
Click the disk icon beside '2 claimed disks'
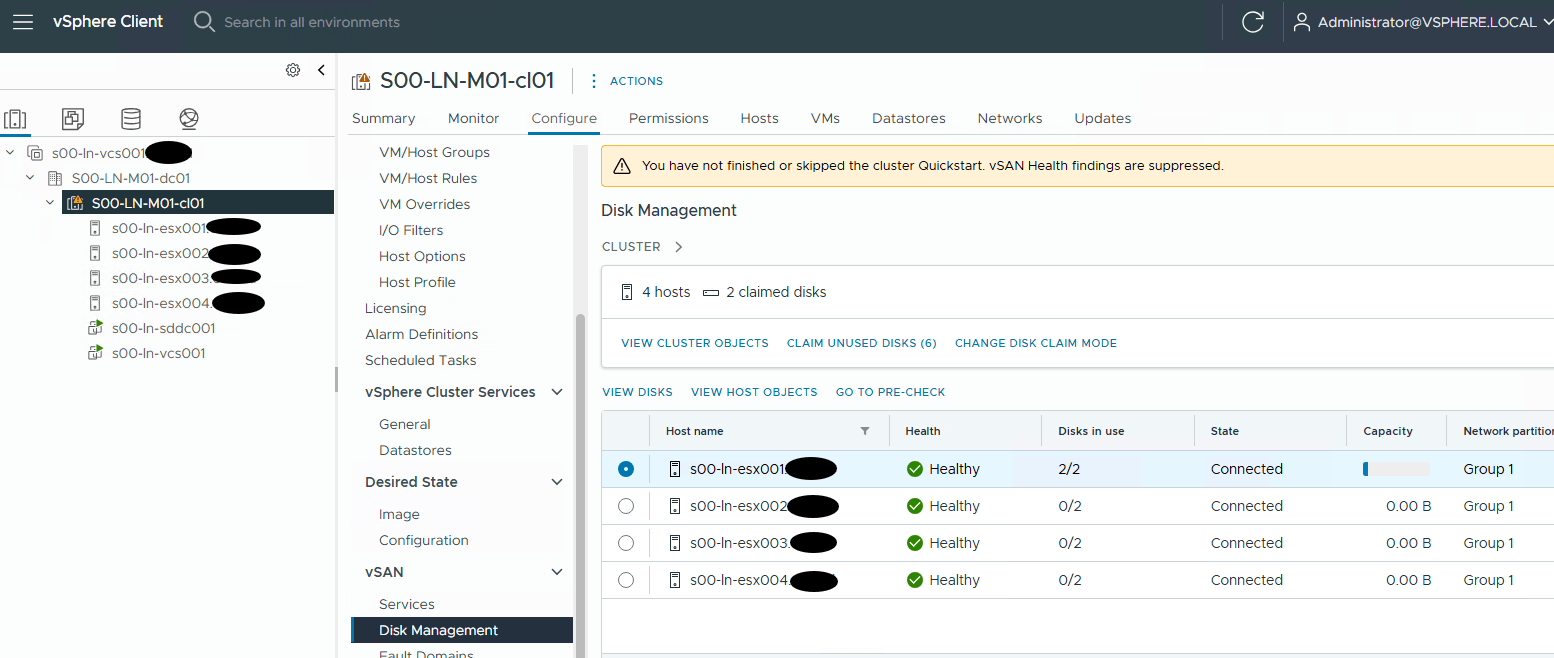click(x=711, y=293)
